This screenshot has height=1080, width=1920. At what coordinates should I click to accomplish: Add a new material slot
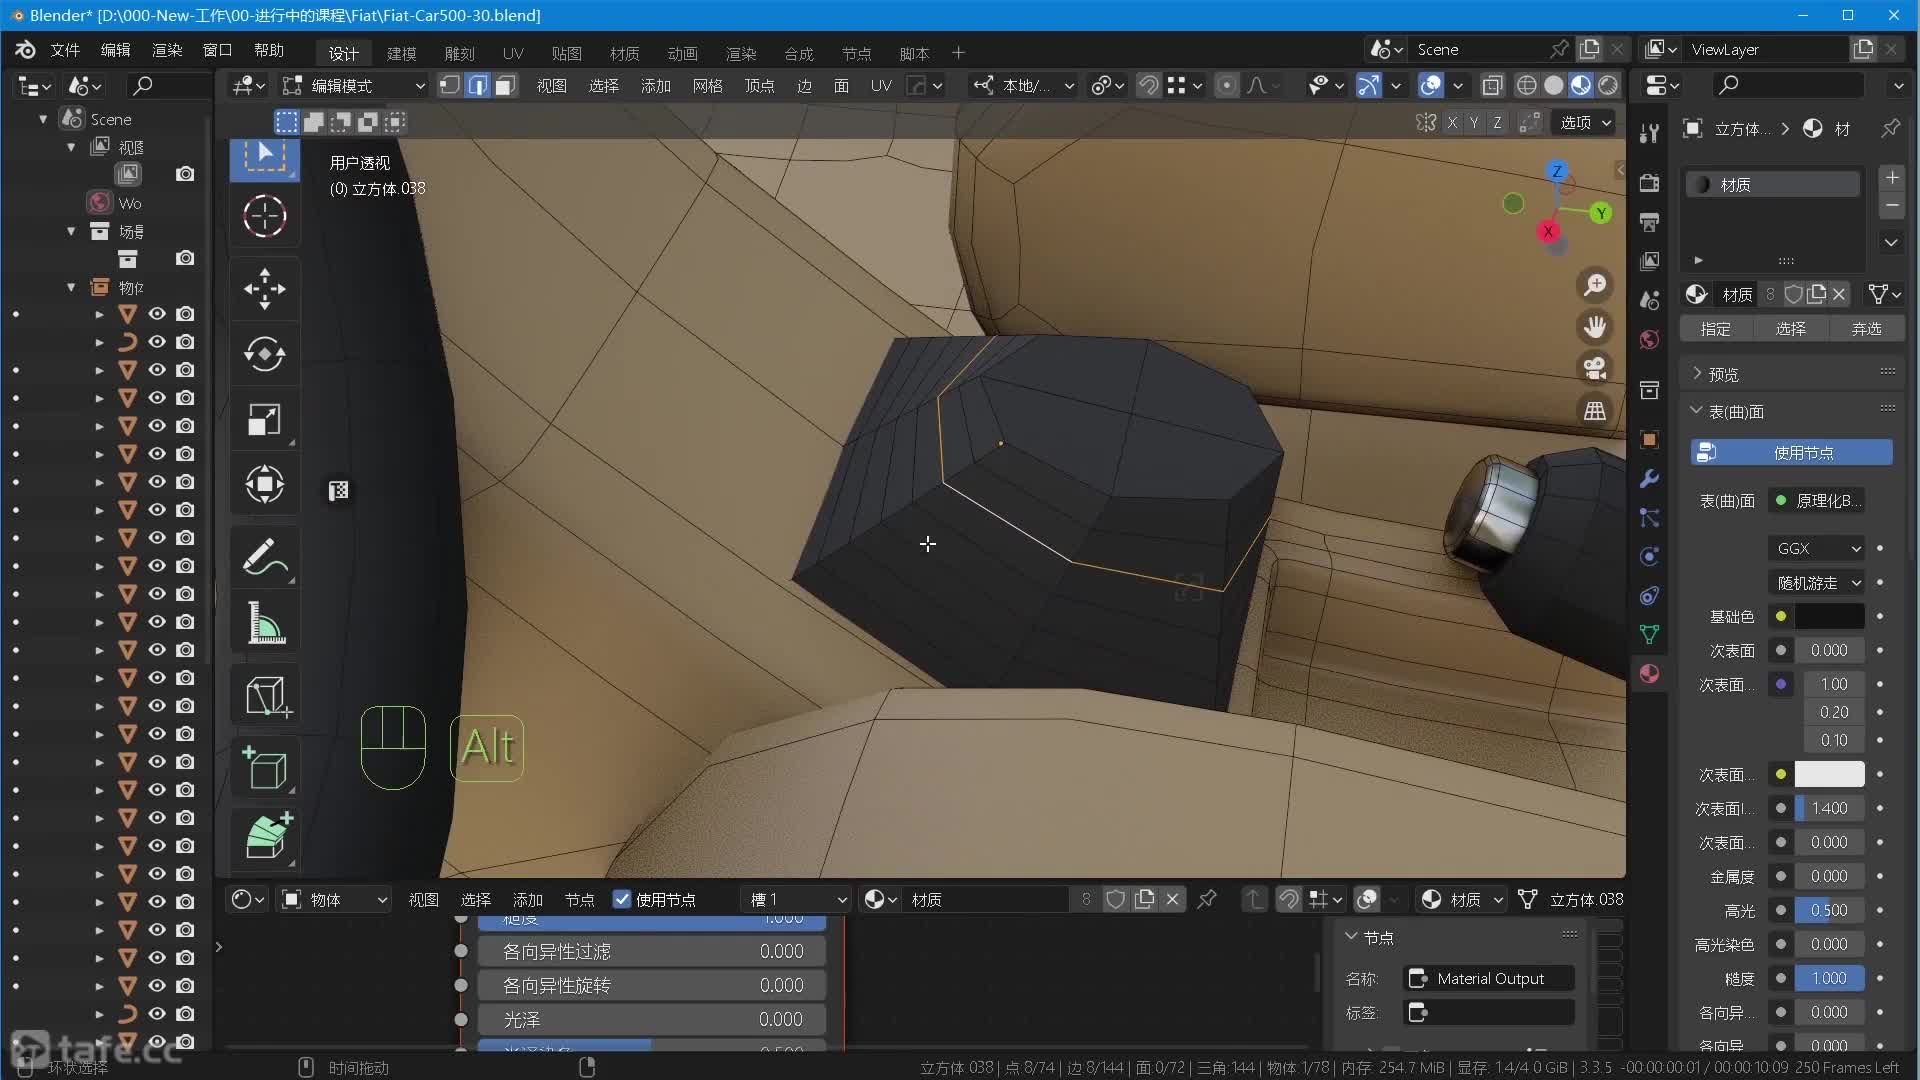coord(1891,177)
